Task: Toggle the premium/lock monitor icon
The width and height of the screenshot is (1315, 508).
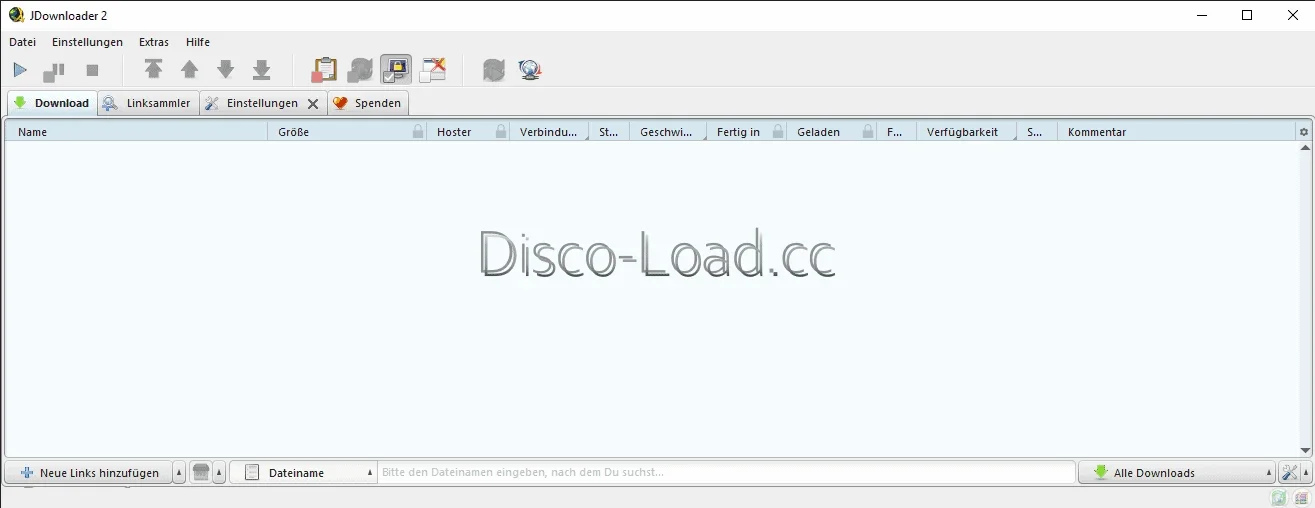Action: coord(396,70)
